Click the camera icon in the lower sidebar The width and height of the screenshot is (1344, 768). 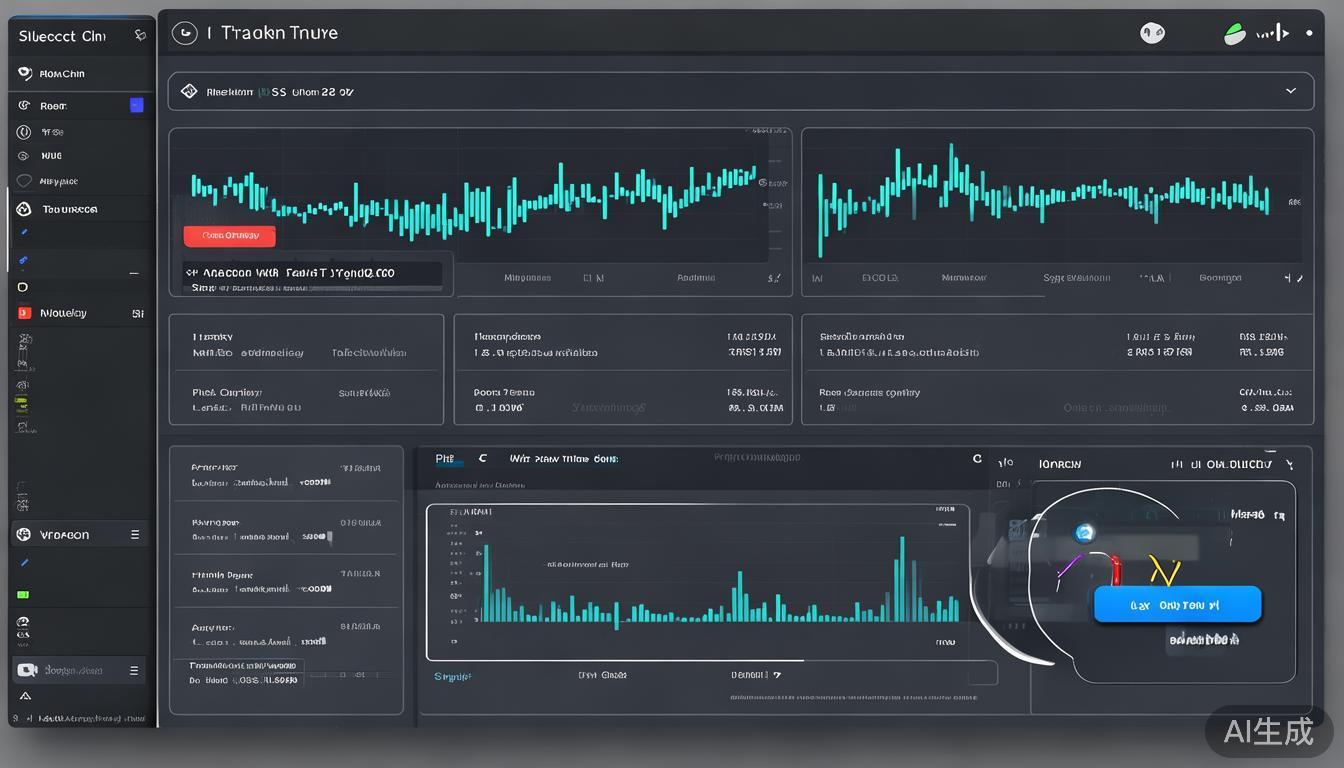[x=27, y=670]
